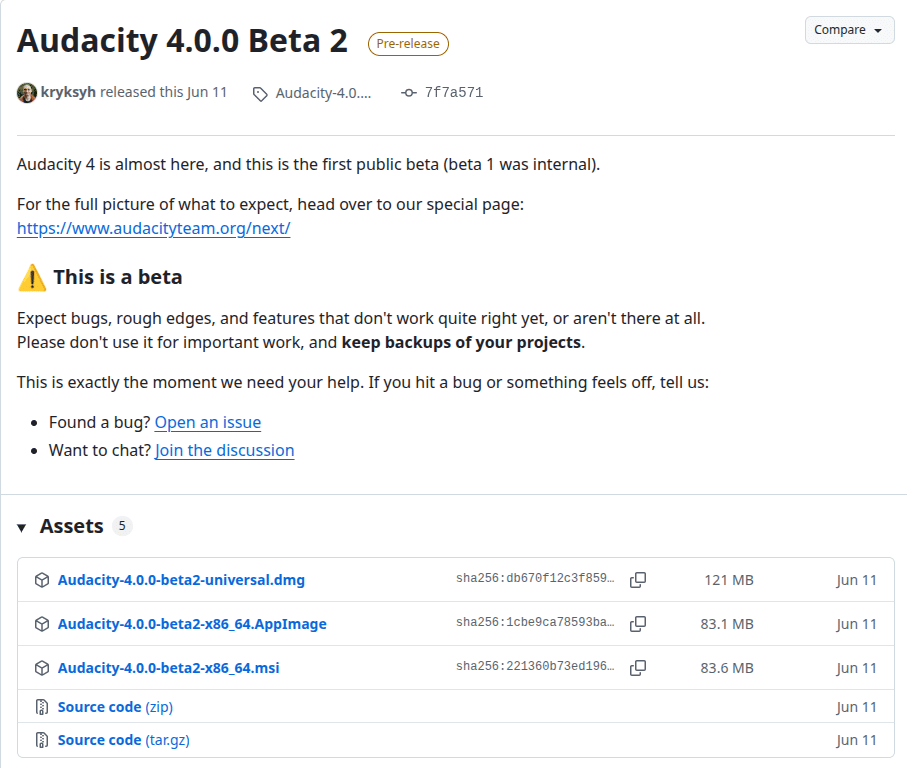907x768 pixels.
Task: Click the released this Jun 11 text
Action: point(164,92)
